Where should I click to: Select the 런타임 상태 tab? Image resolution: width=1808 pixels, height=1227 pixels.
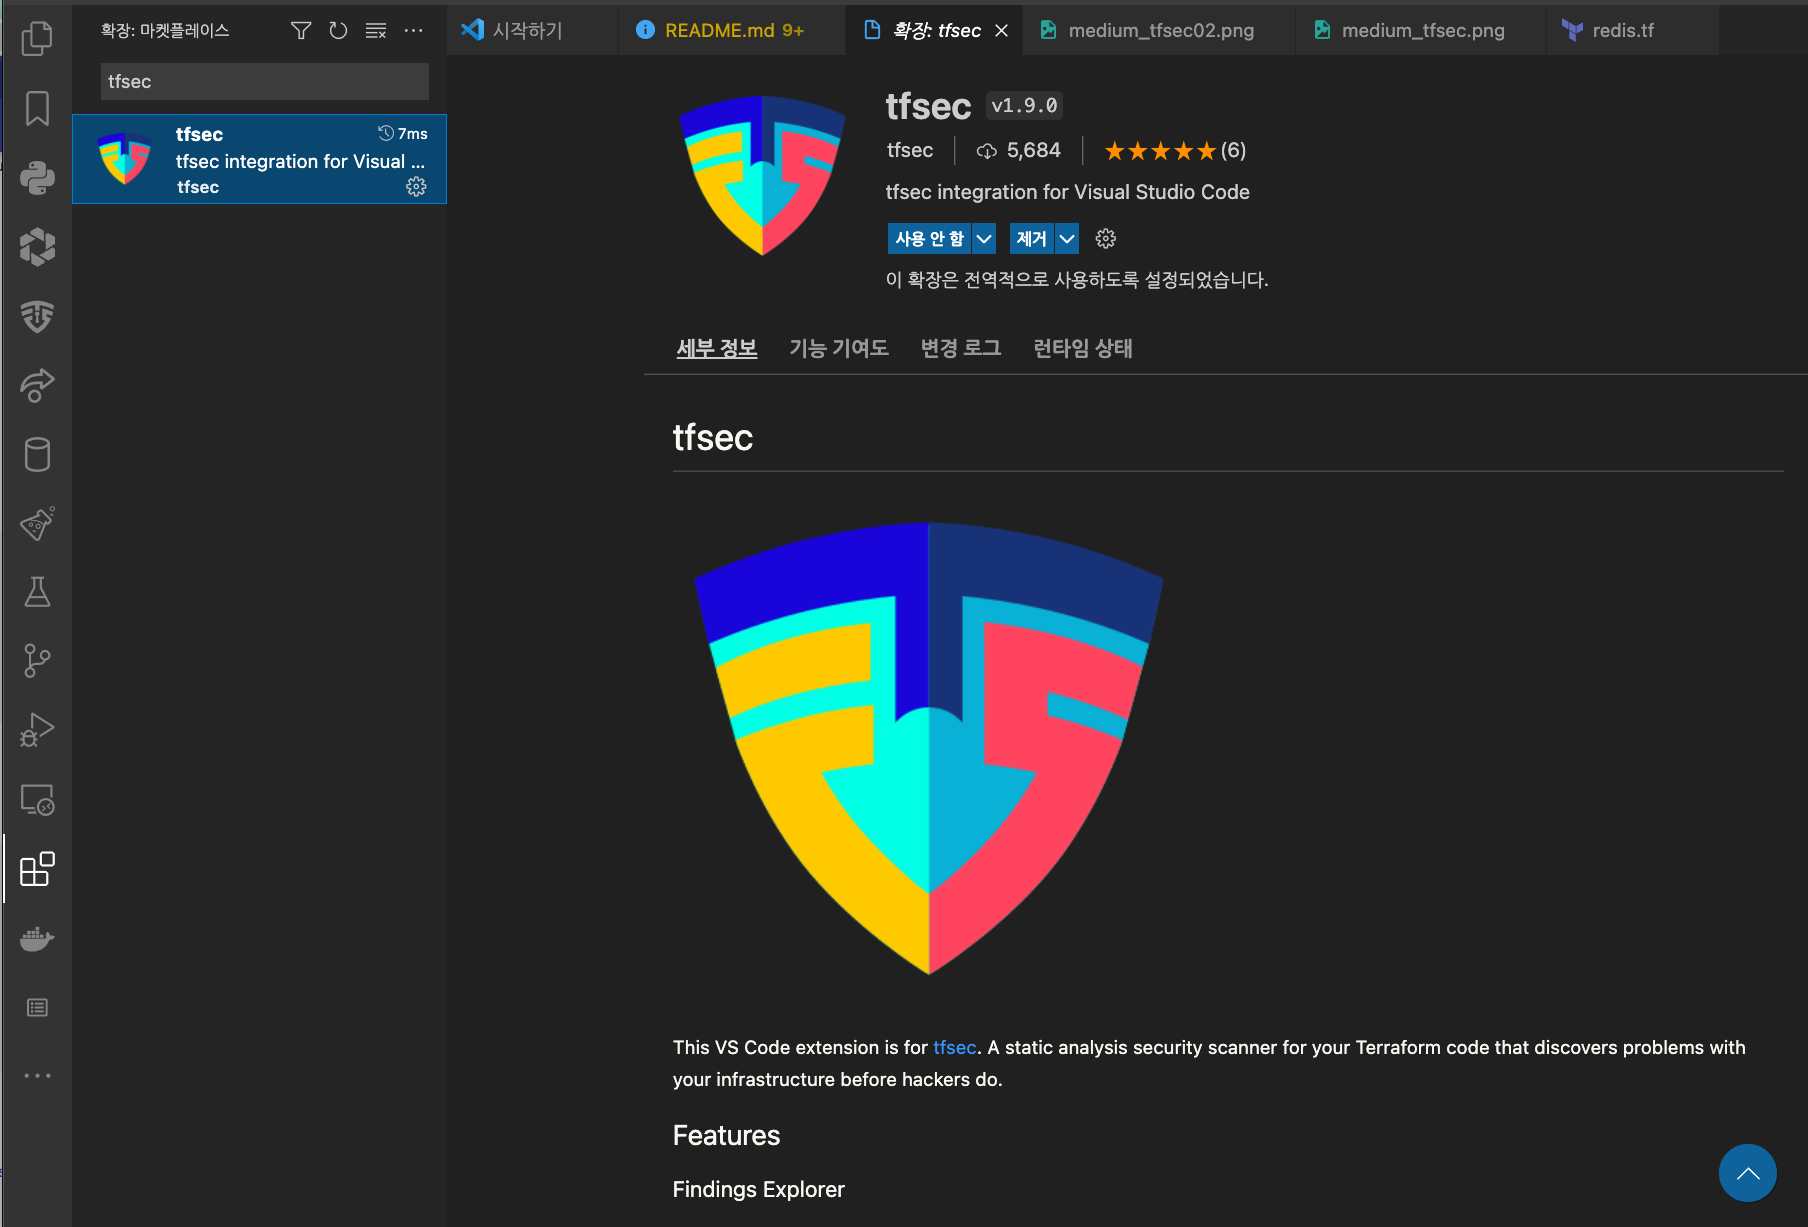pyautogui.click(x=1083, y=348)
